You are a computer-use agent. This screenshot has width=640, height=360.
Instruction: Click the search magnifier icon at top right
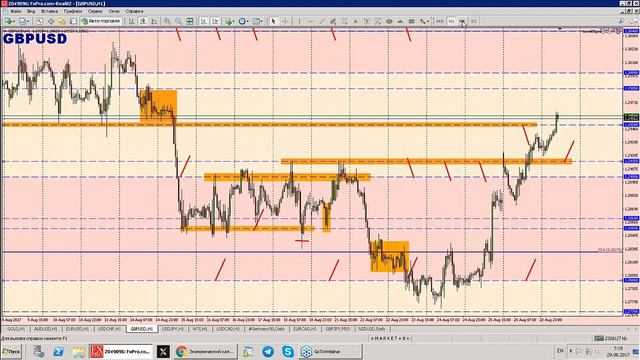pos(622,21)
